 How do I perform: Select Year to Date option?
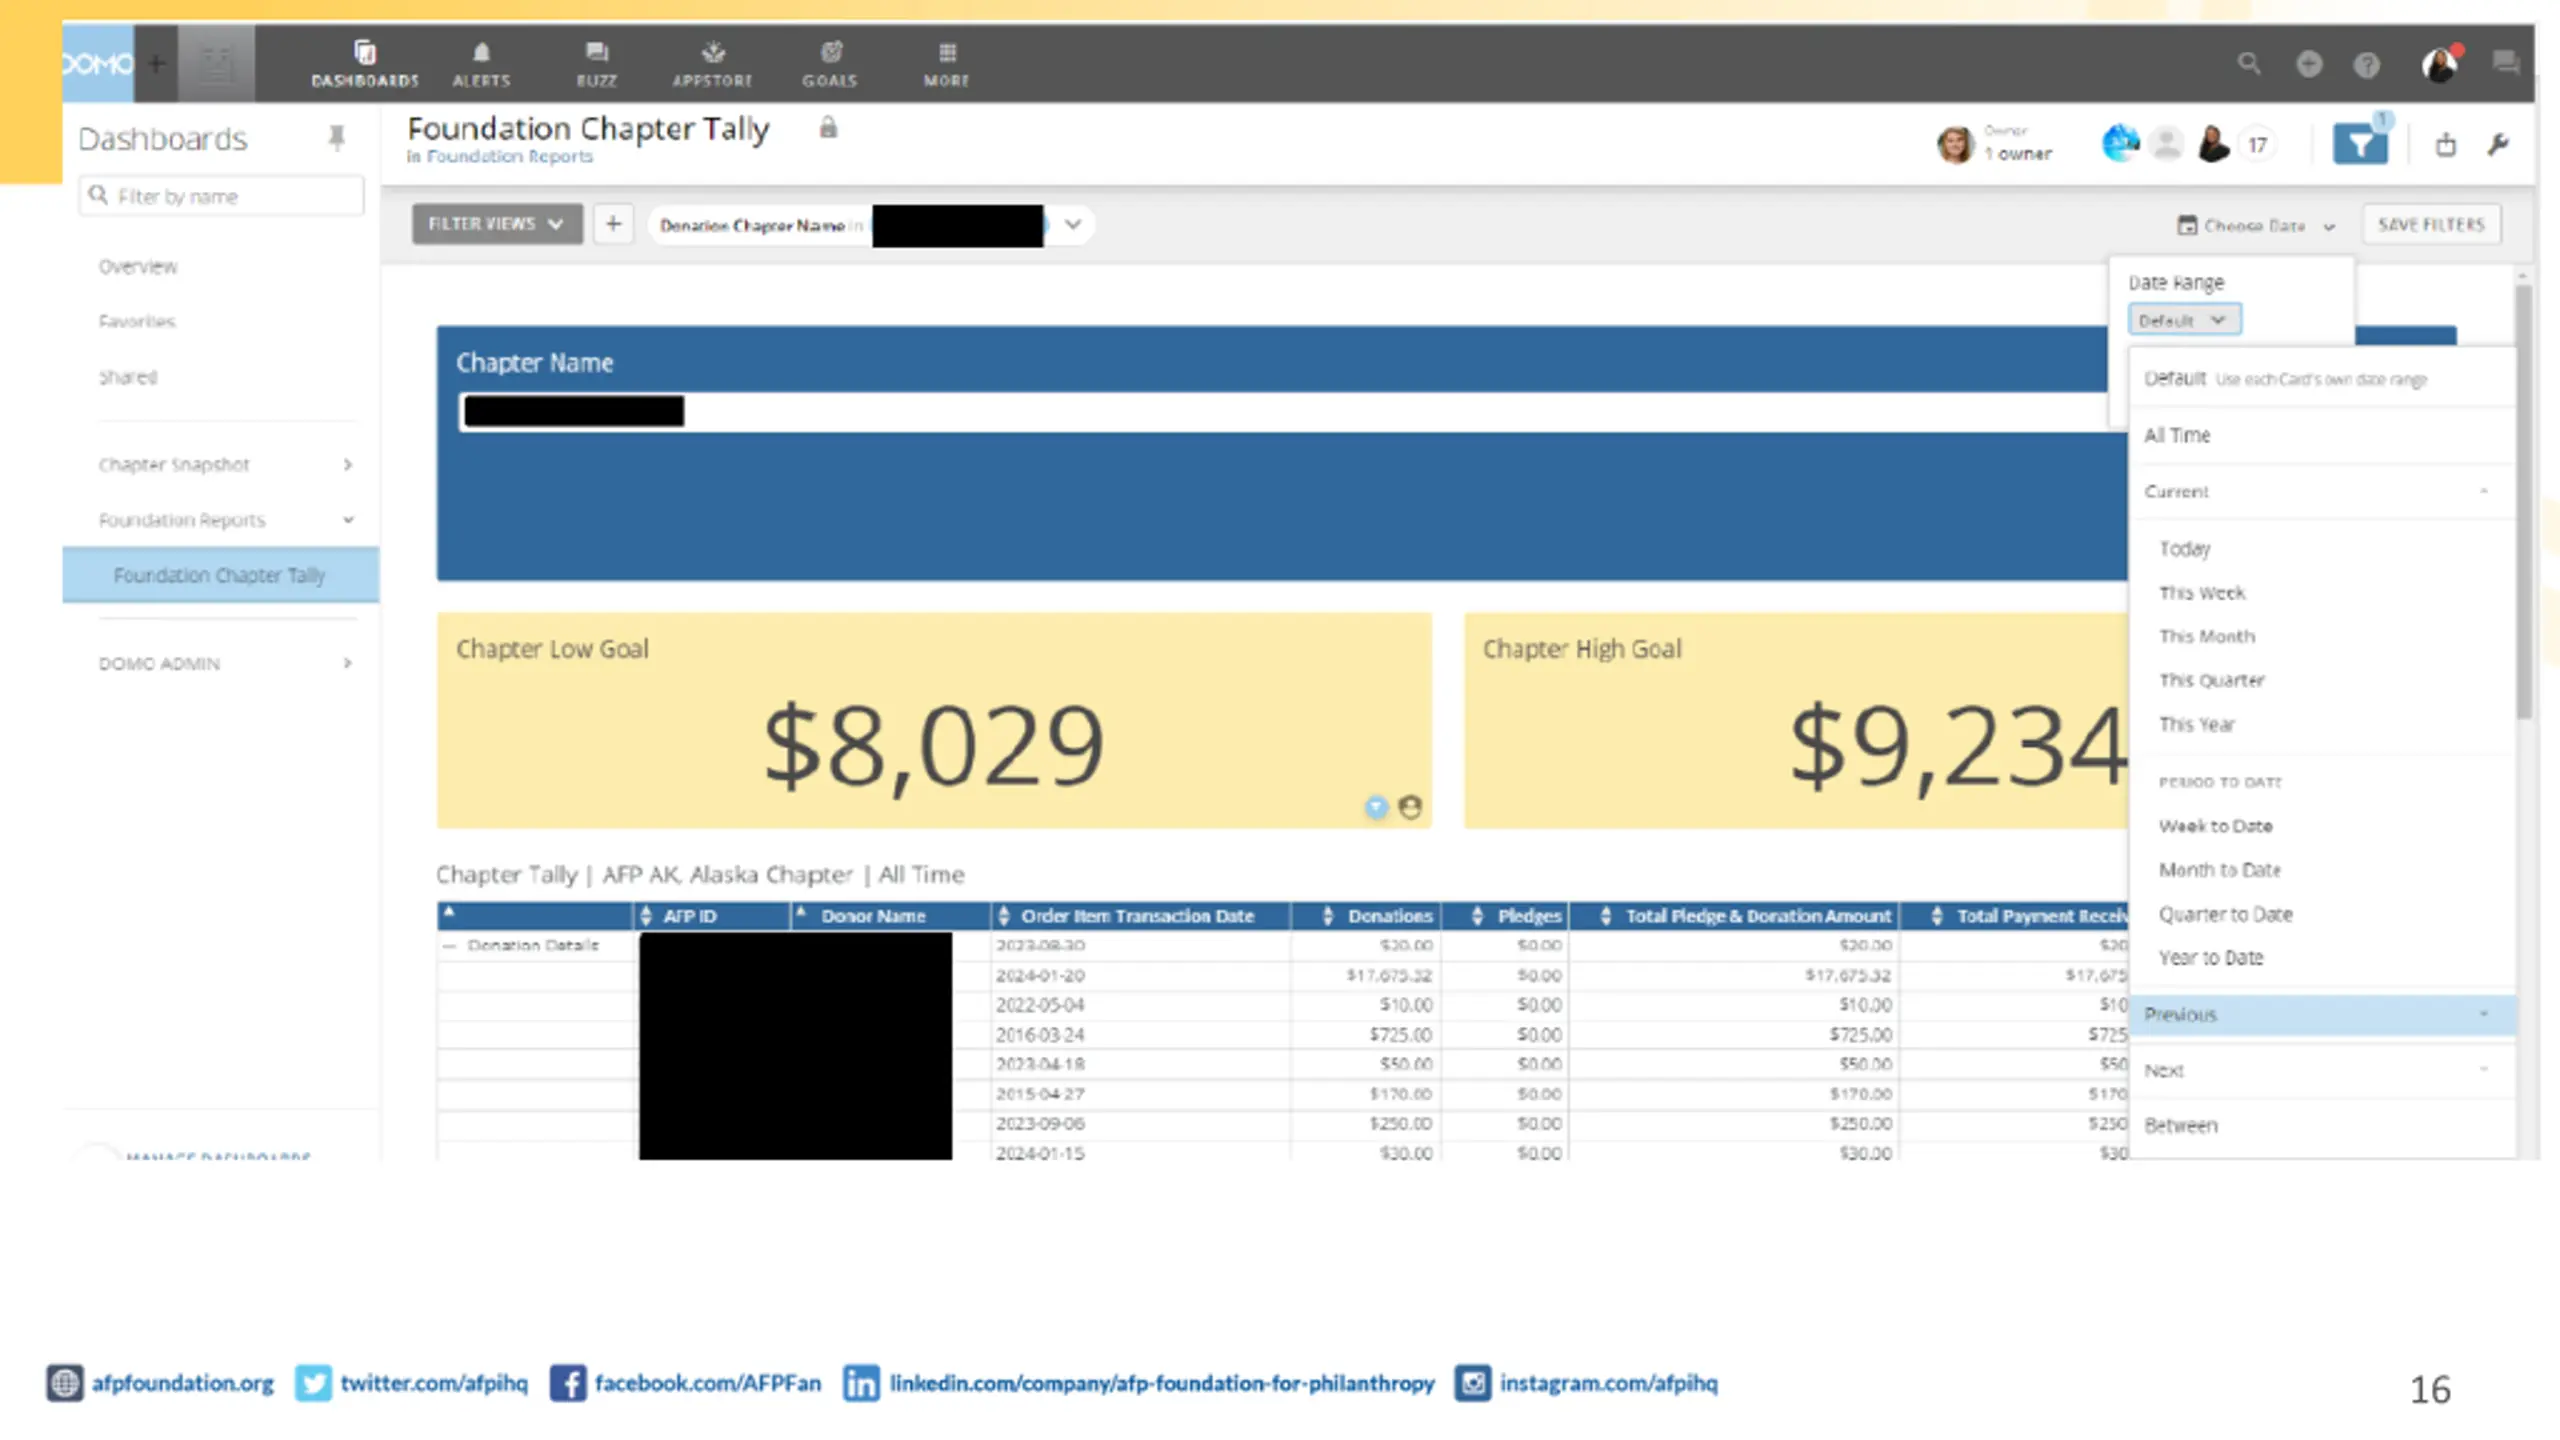coord(2211,958)
